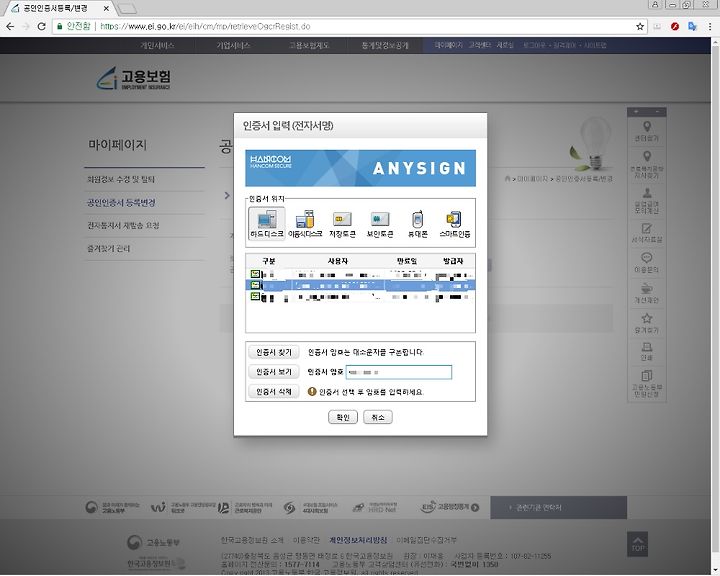Open the HRD-Net footer link
Screen dimensions: 720x576
tap(374, 507)
